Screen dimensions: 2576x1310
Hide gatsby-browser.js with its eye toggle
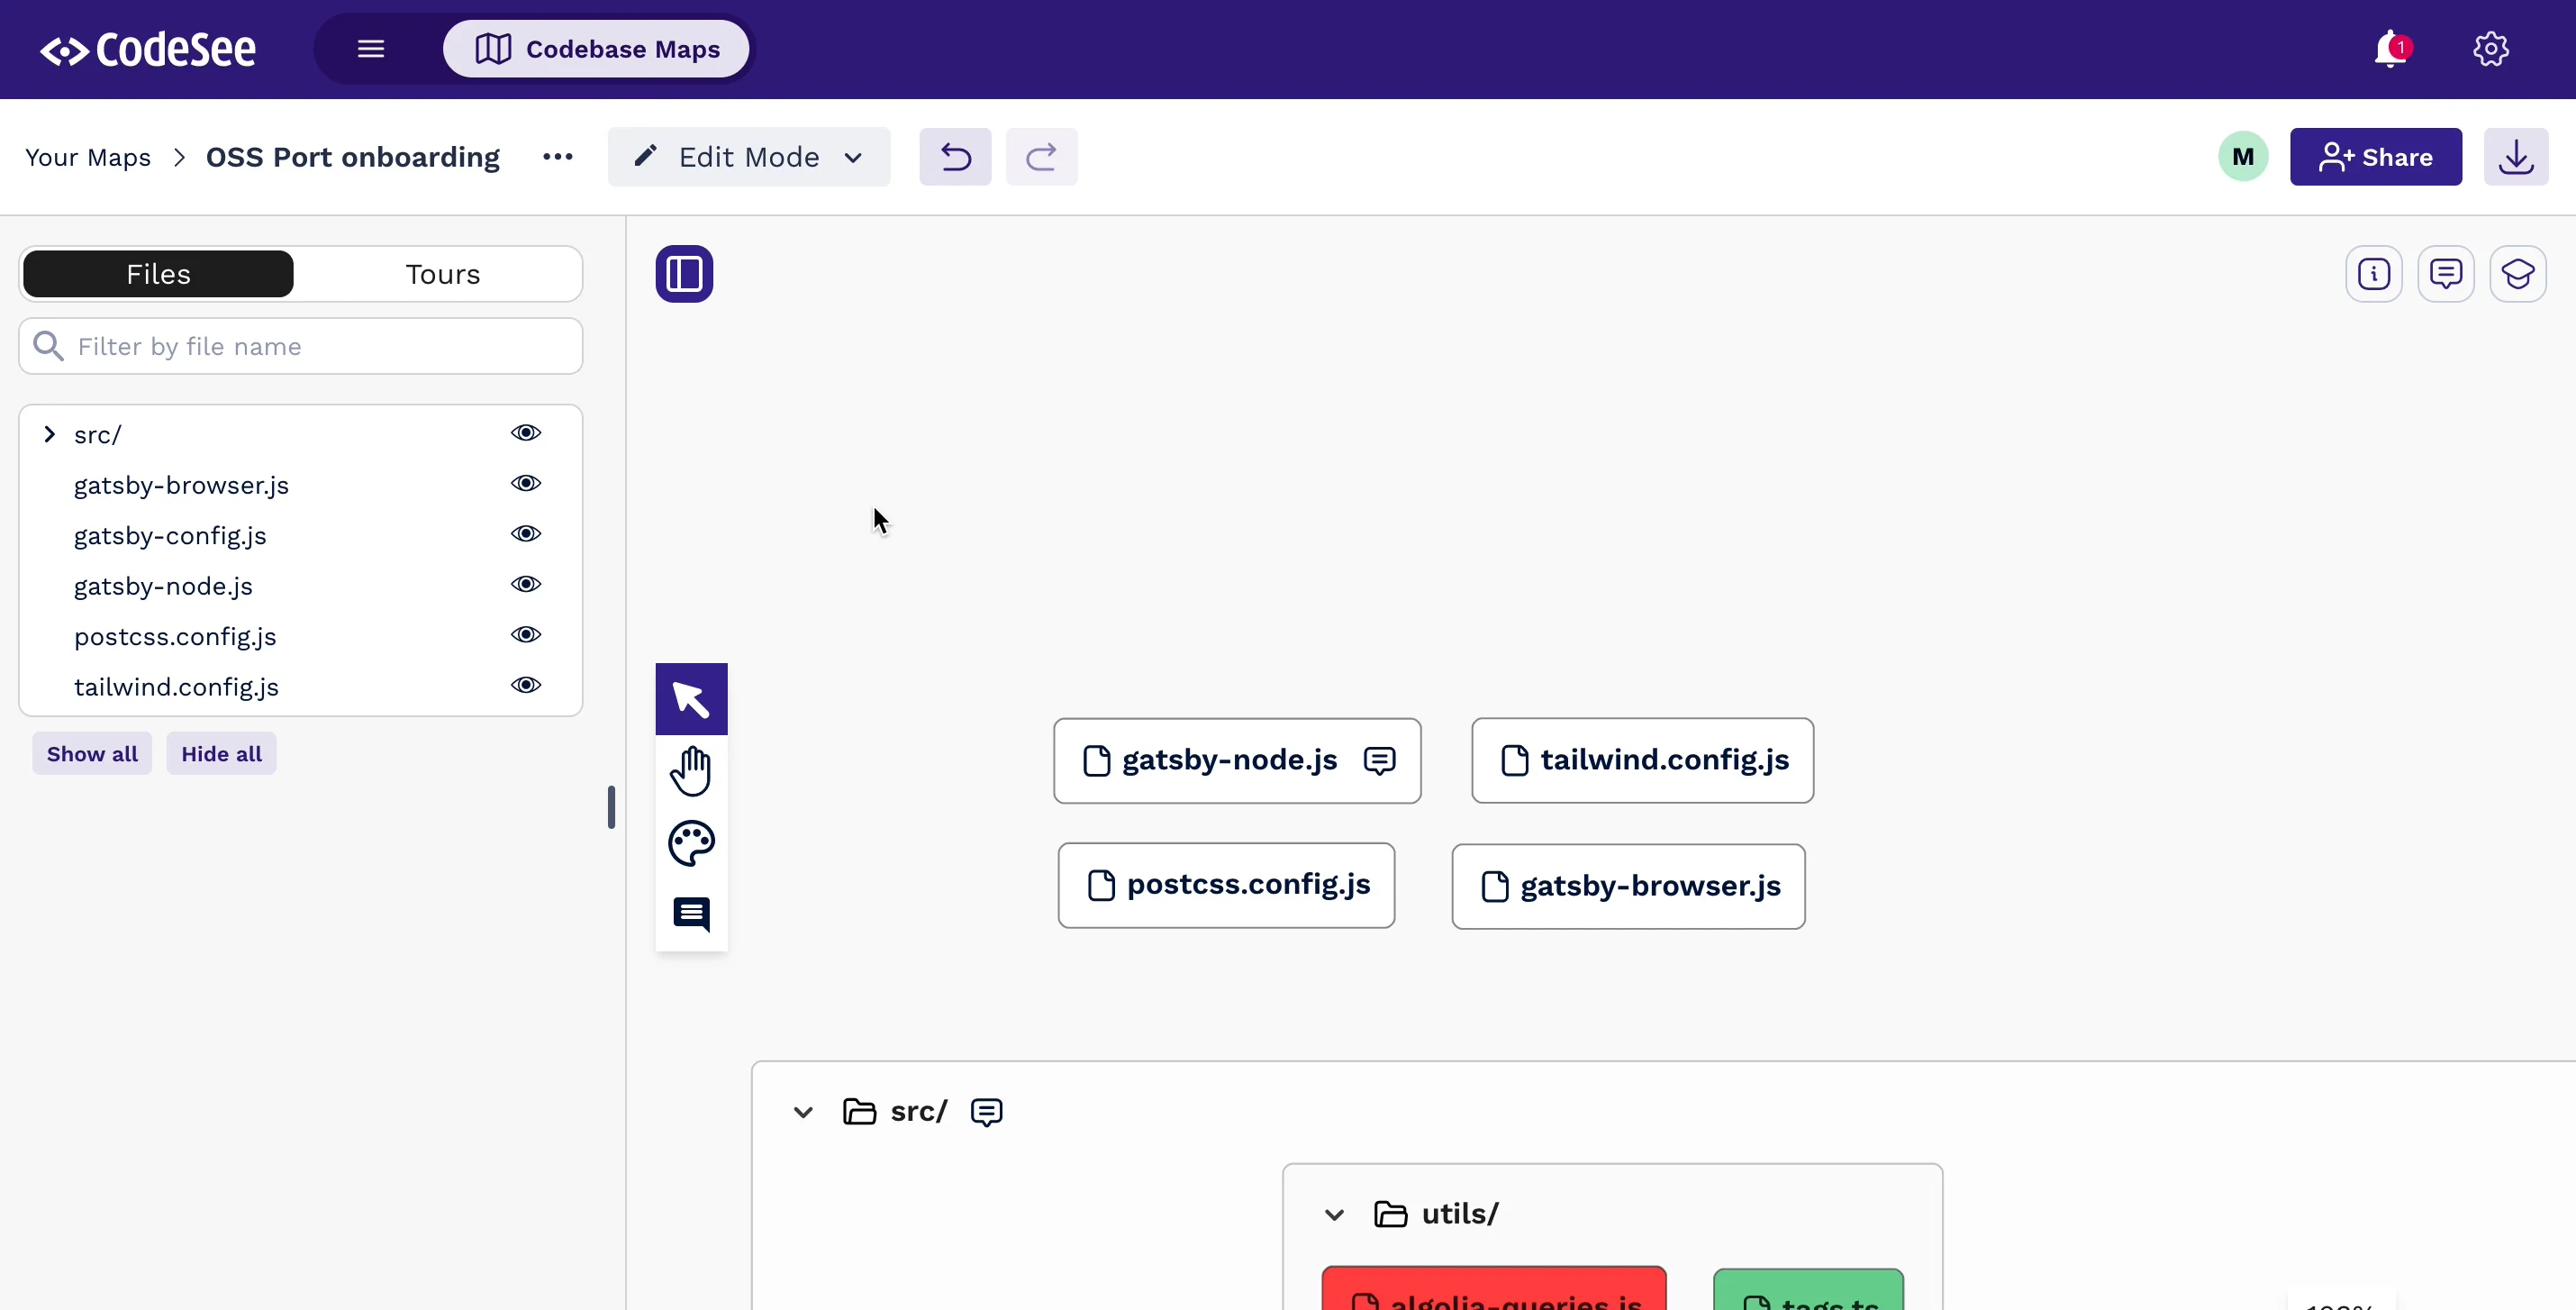tap(526, 483)
